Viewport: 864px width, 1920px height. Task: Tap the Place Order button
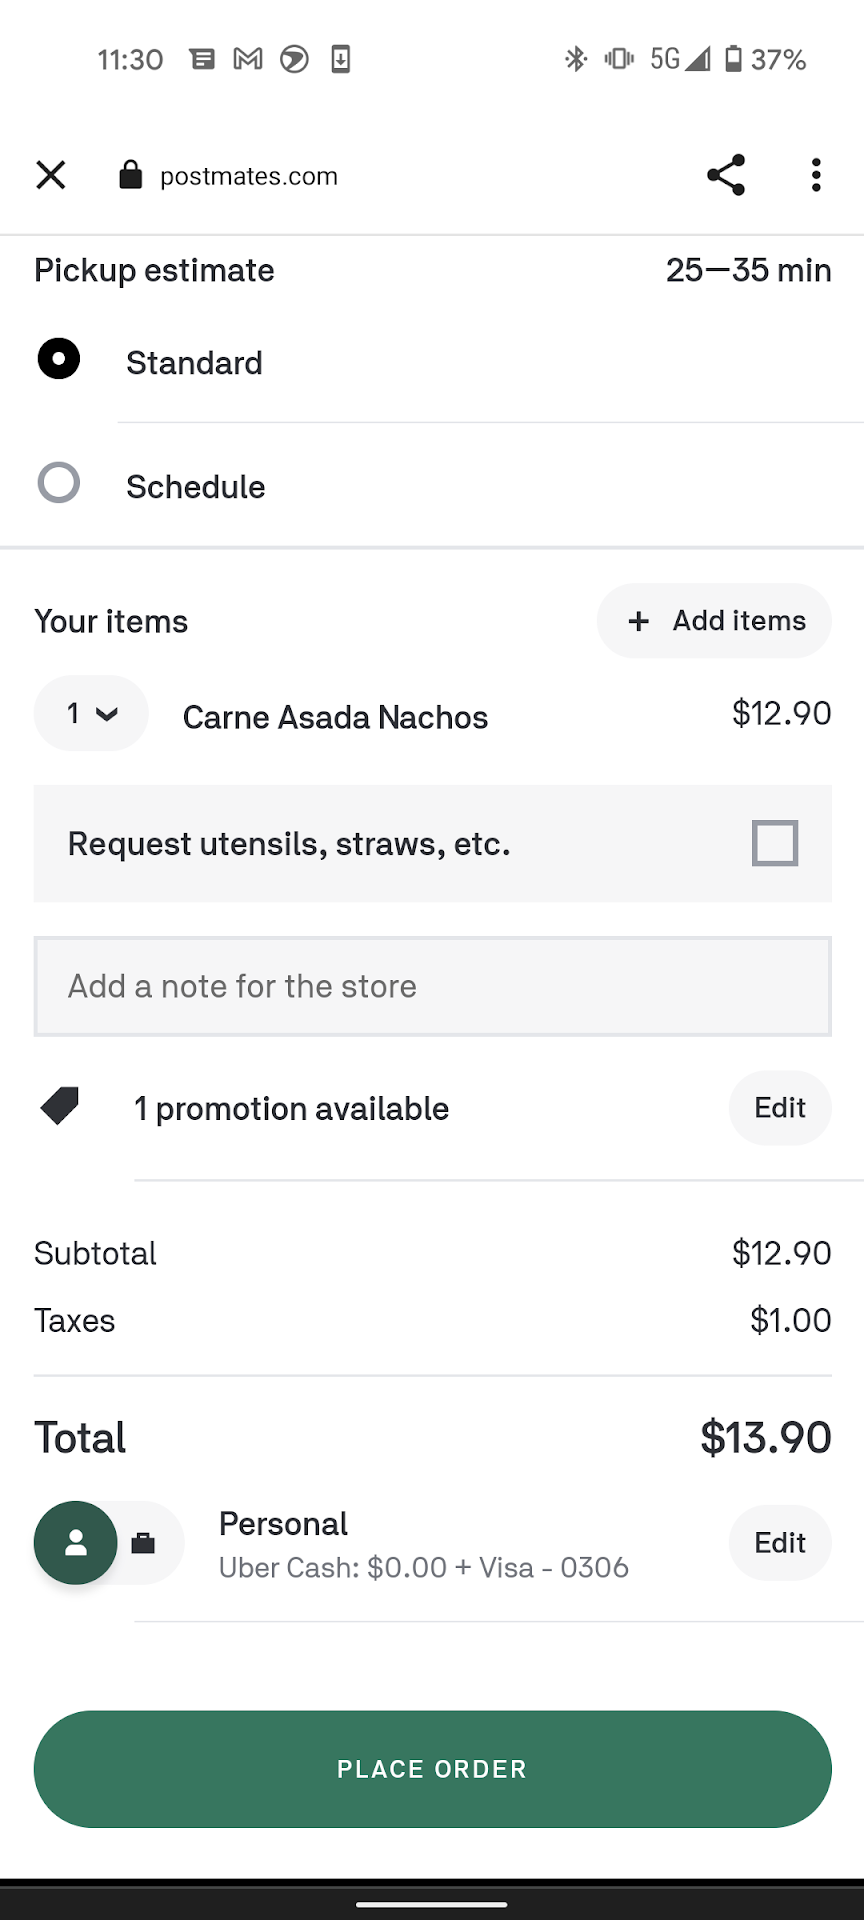coord(432,1769)
